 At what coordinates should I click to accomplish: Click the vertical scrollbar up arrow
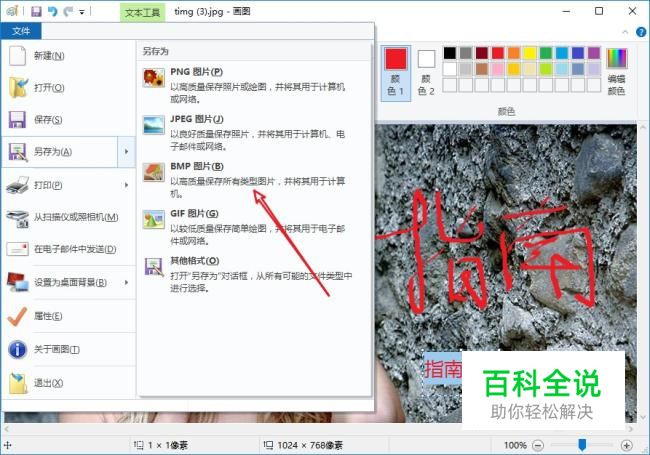pyautogui.click(x=643, y=128)
